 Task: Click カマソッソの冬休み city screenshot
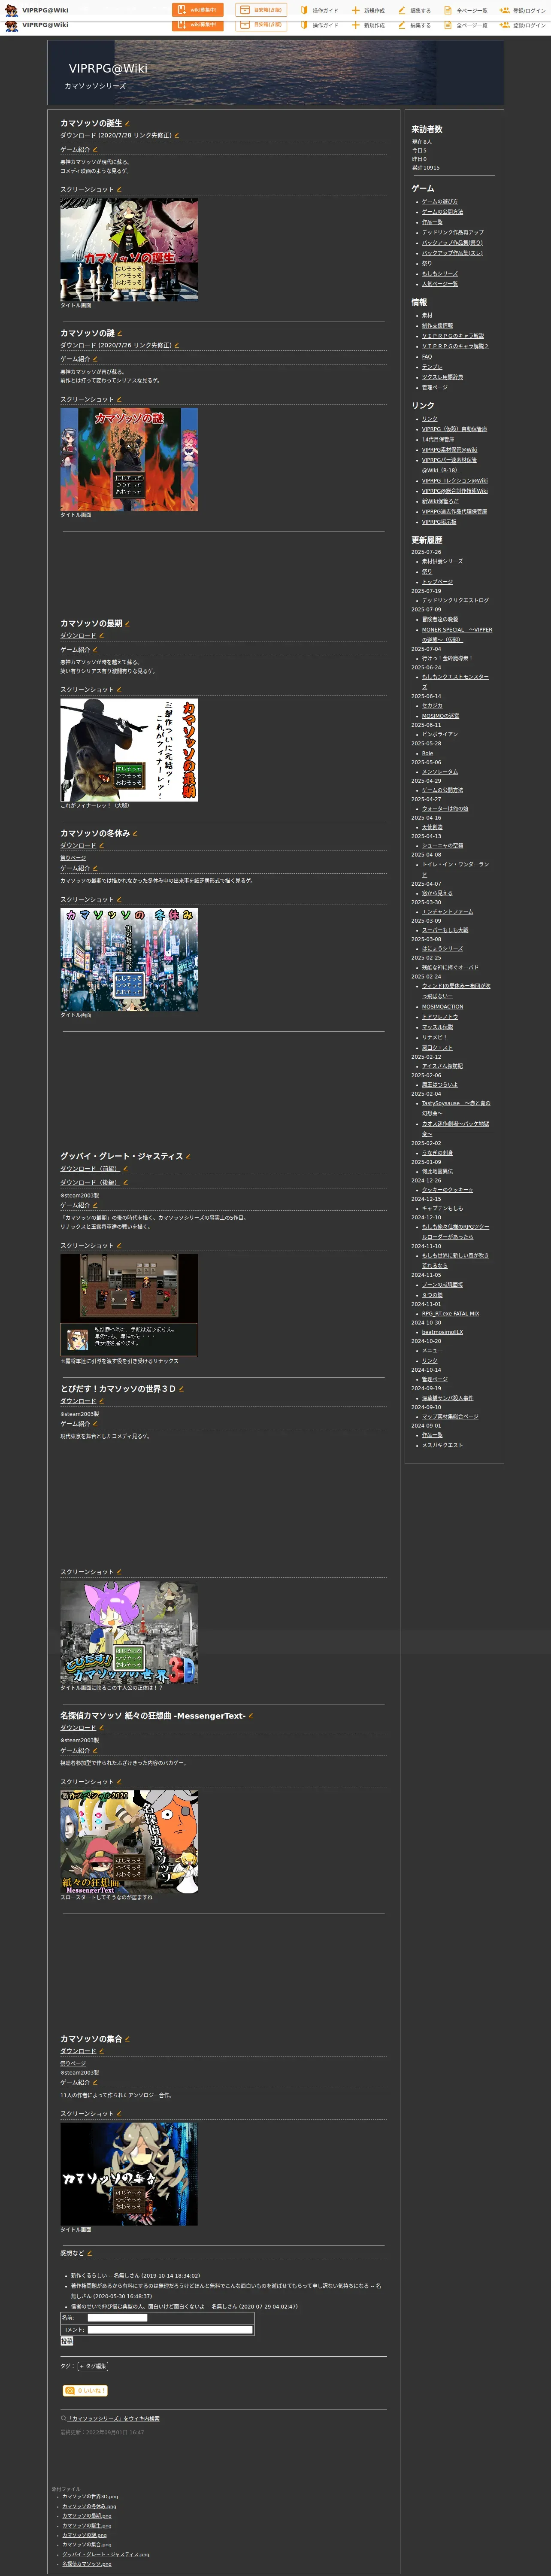point(129,960)
